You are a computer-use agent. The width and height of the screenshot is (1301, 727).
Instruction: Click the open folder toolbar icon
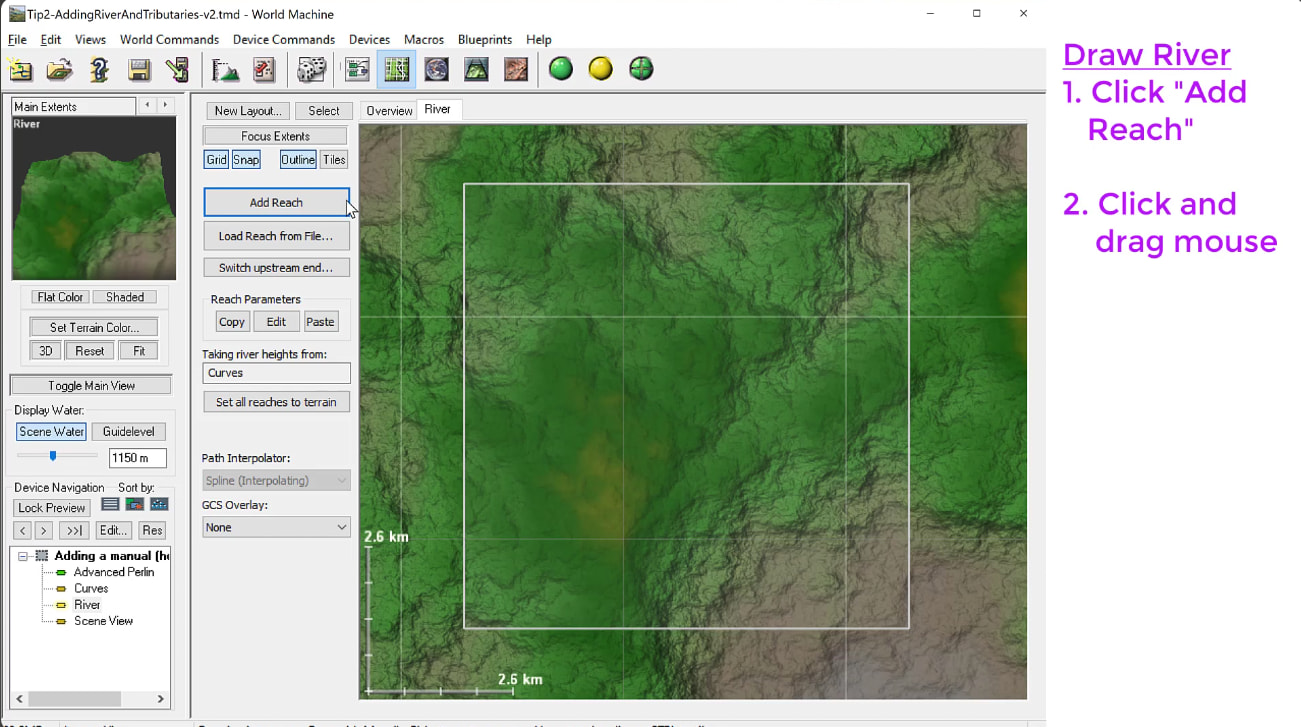click(59, 70)
